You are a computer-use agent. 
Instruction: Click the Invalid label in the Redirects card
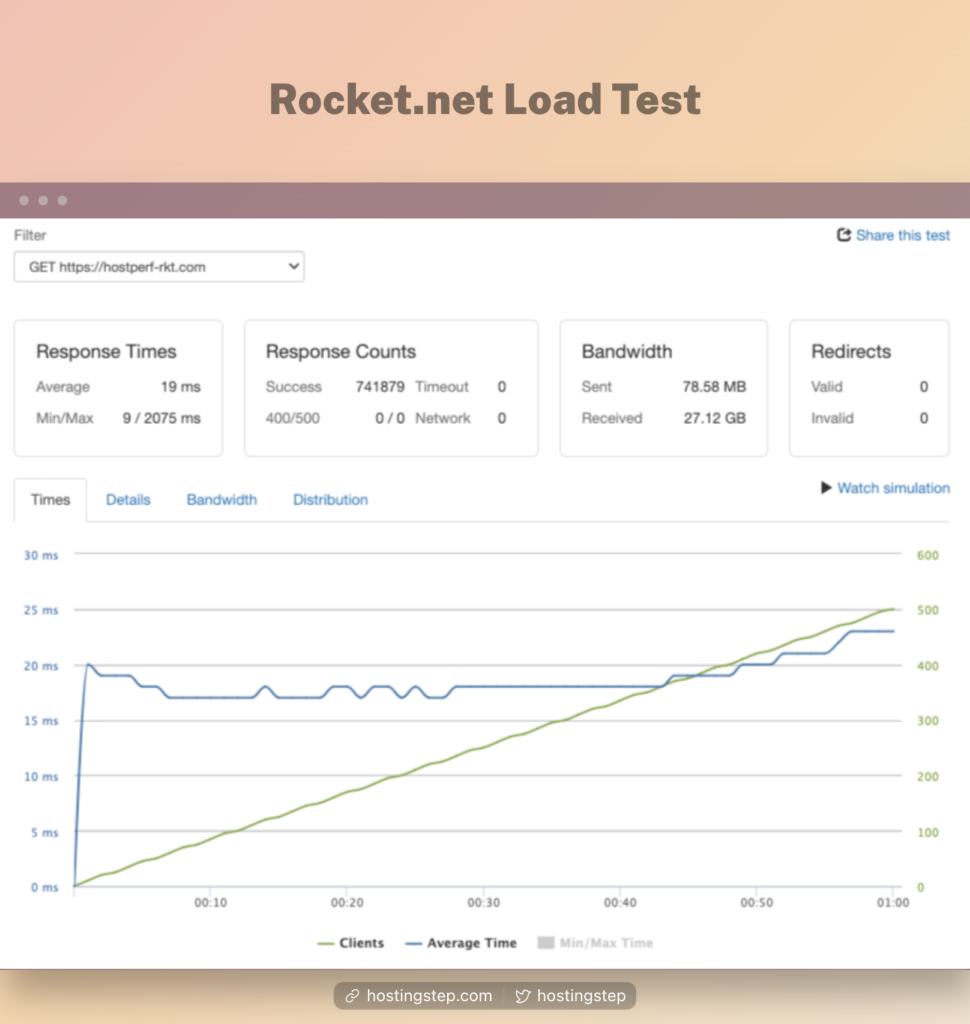[x=832, y=418]
